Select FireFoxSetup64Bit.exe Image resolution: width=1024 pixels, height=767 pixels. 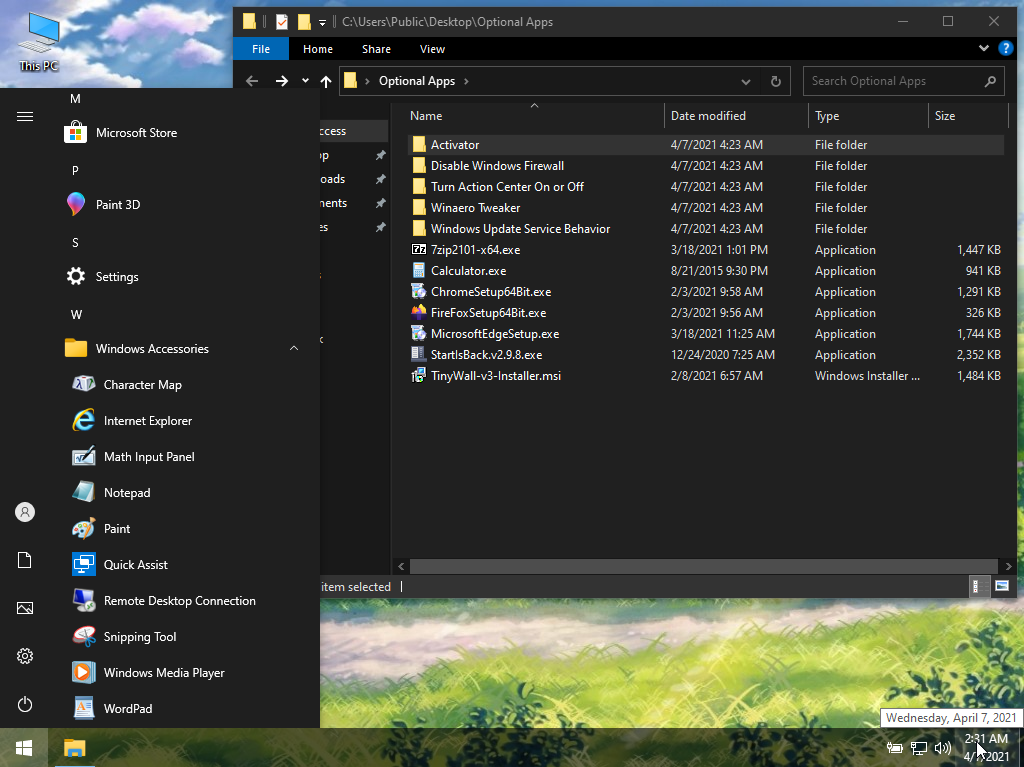(705, 312)
